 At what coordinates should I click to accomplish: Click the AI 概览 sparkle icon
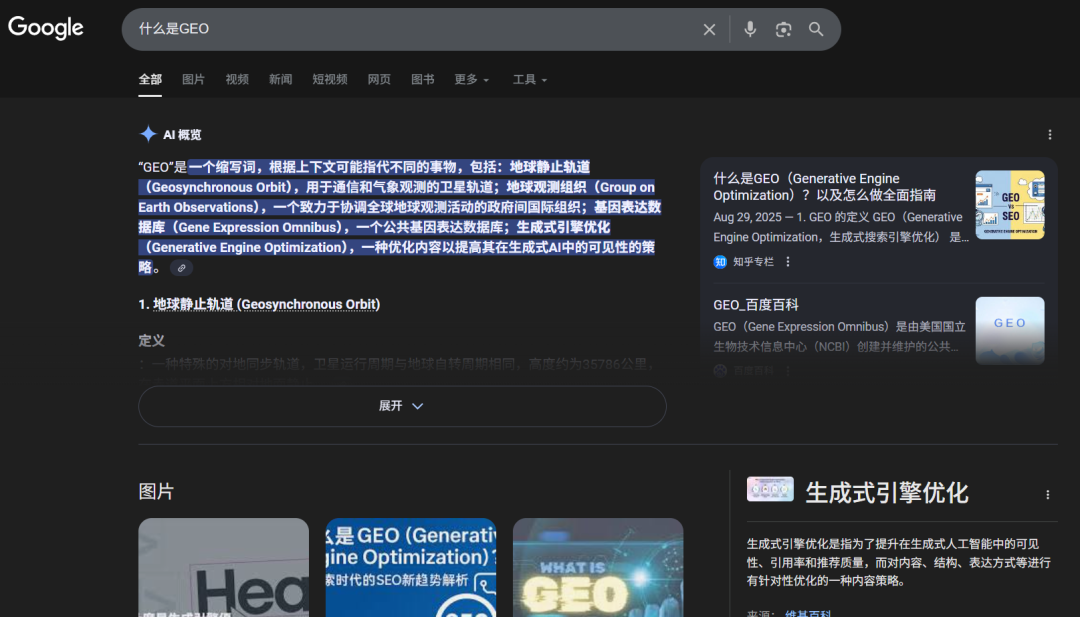[x=148, y=133]
